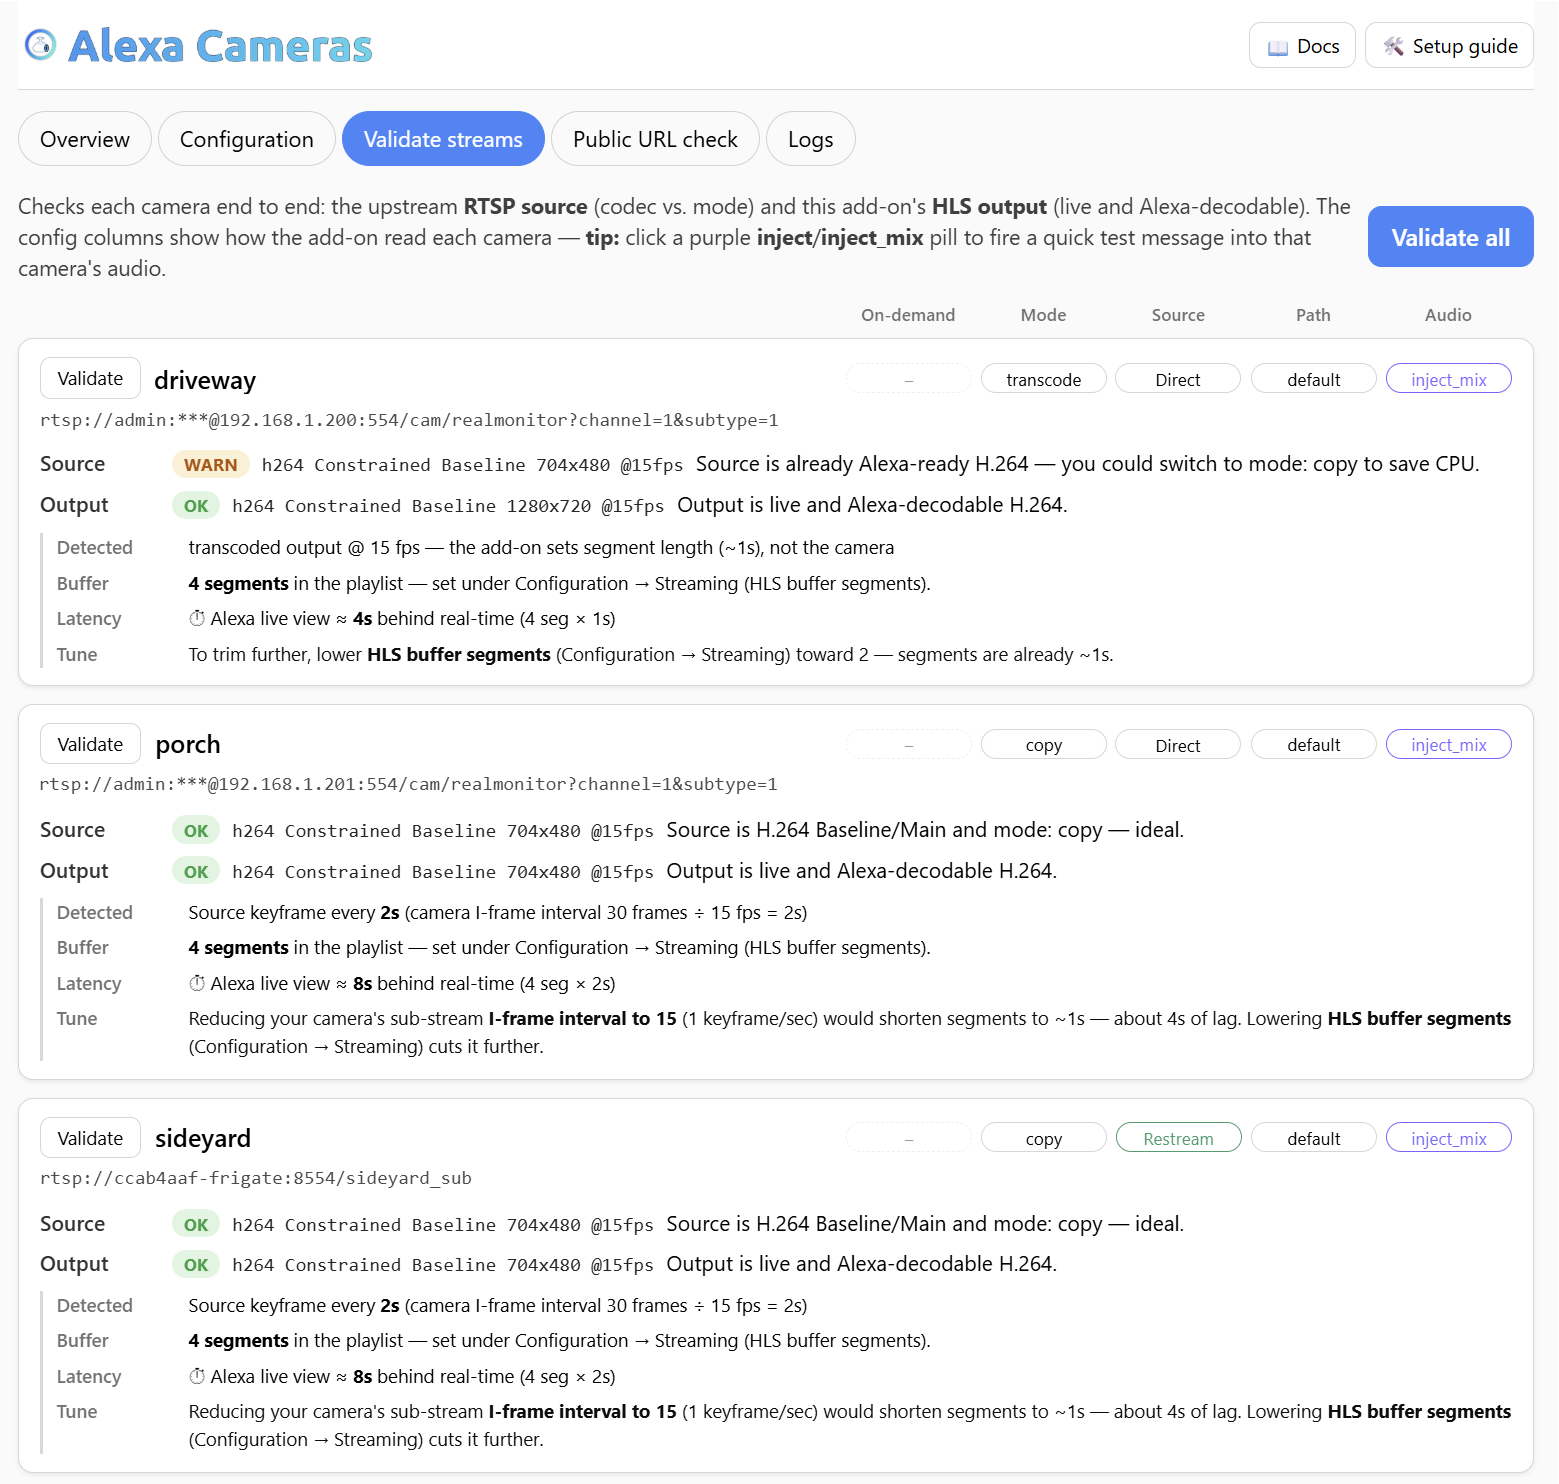Click the stopwatch icon in driveway Latency row

point(197,619)
